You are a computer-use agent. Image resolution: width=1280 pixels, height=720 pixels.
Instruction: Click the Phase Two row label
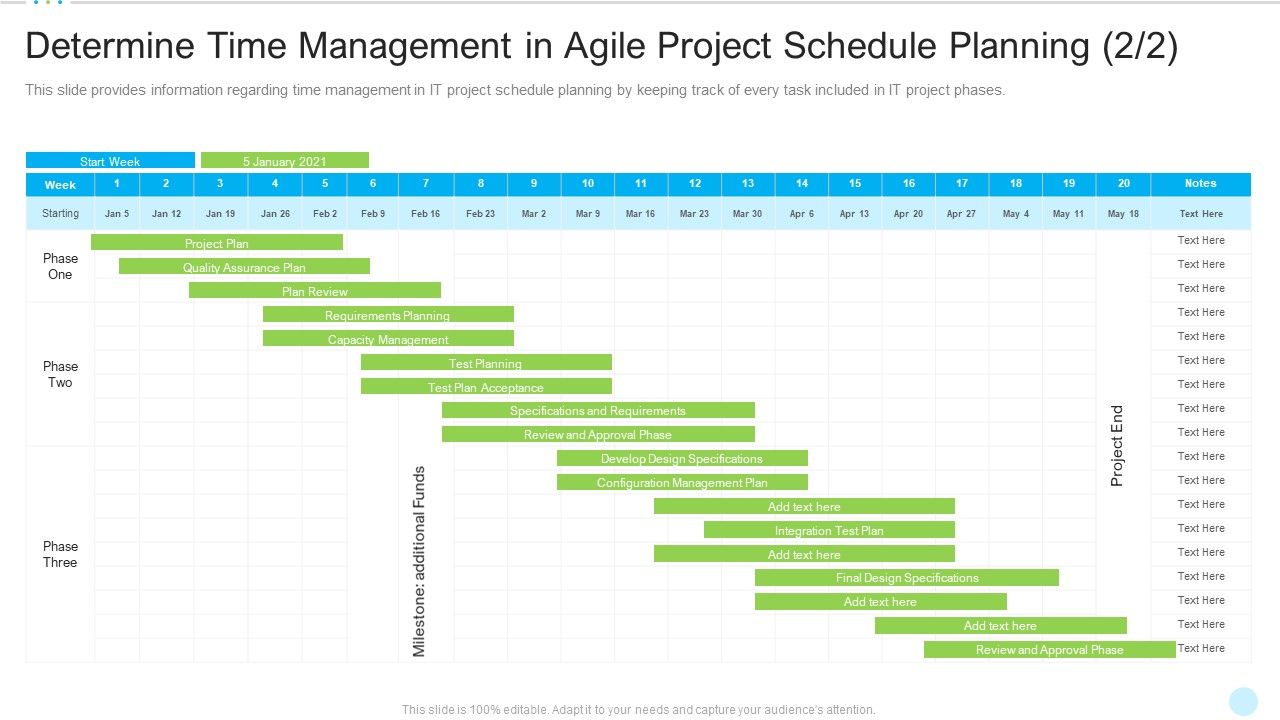click(60, 374)
